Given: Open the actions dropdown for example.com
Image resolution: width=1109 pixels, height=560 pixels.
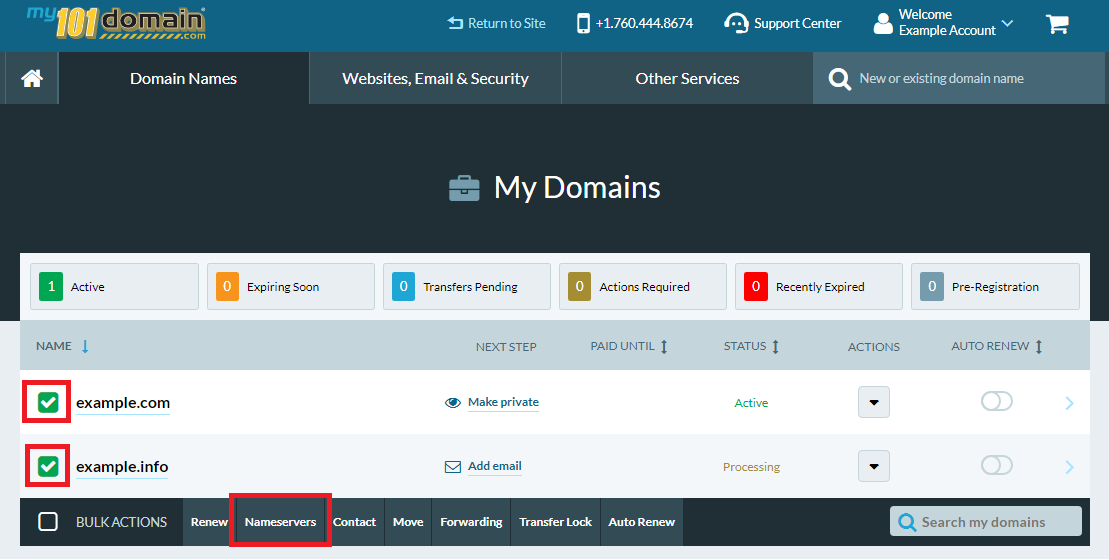Looking at the screenshot, I should tap(874, 402).
